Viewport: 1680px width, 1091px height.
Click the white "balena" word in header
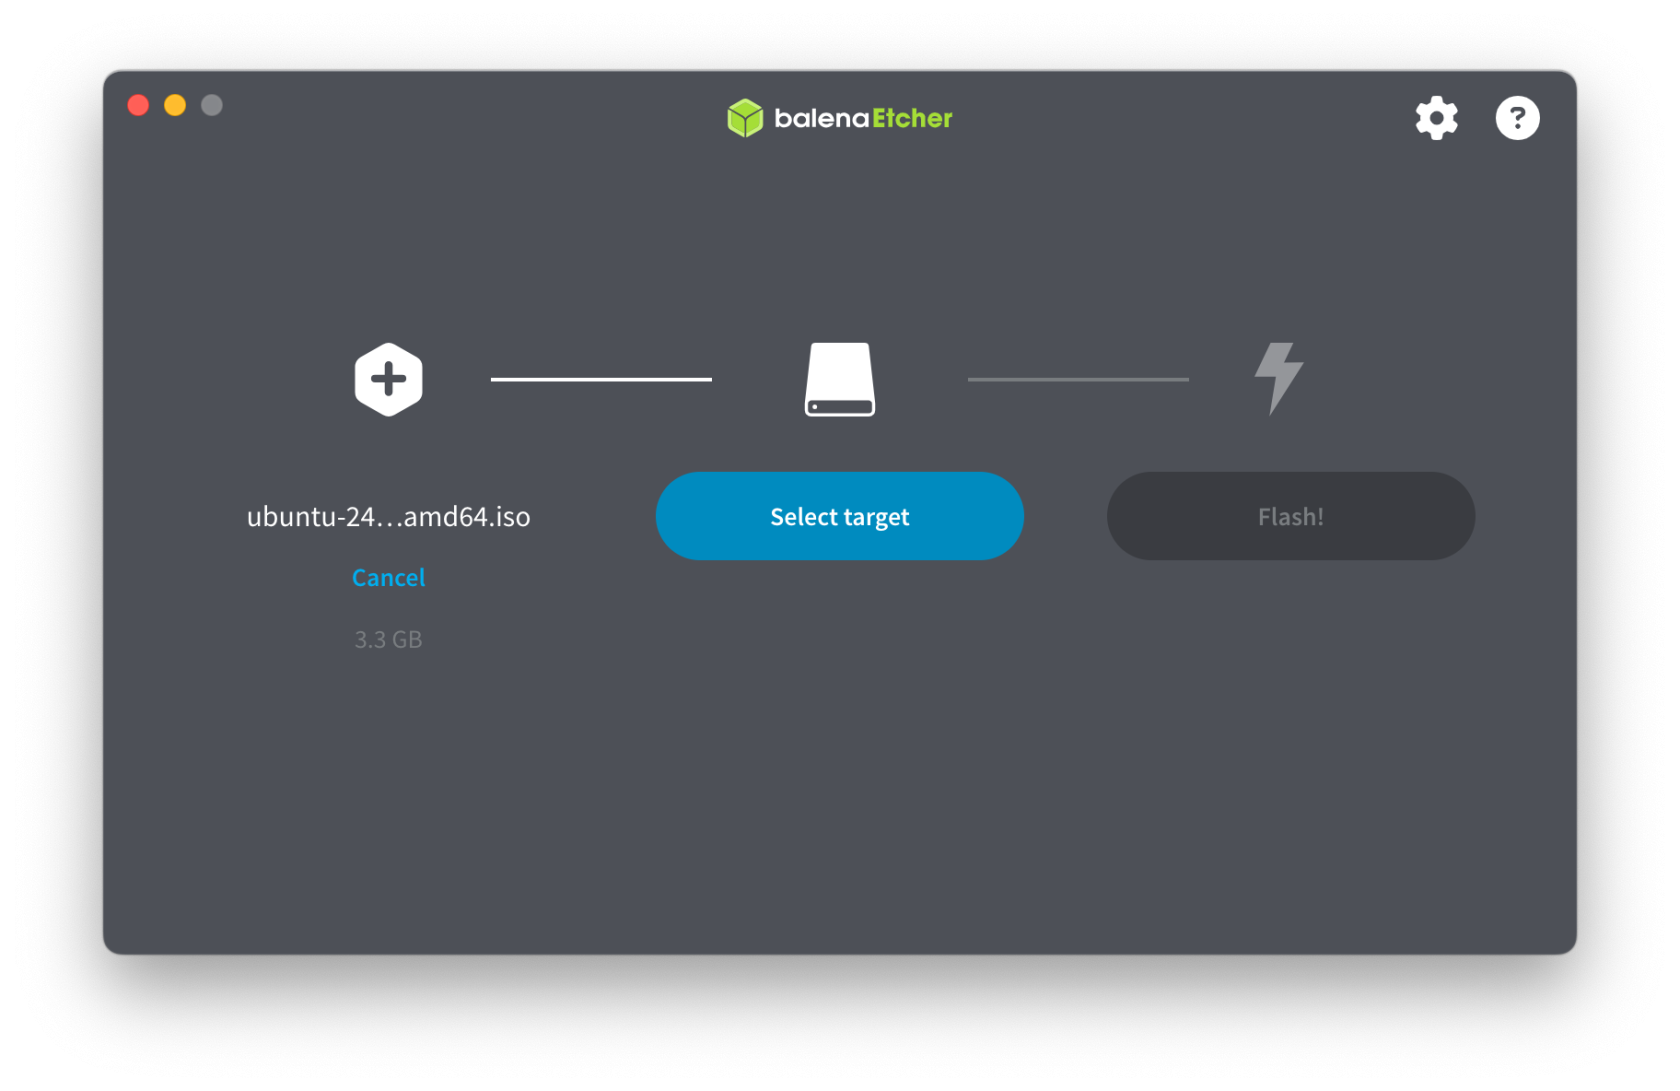tap(821, 118)
